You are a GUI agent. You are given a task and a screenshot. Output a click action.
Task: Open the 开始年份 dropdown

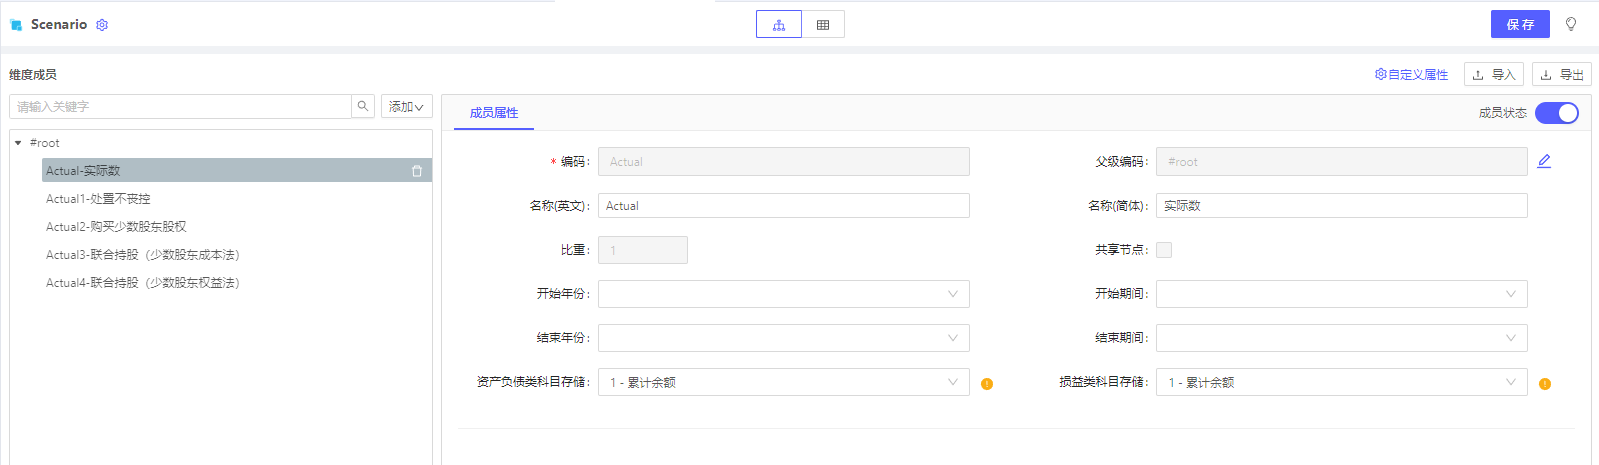point(783,294)
